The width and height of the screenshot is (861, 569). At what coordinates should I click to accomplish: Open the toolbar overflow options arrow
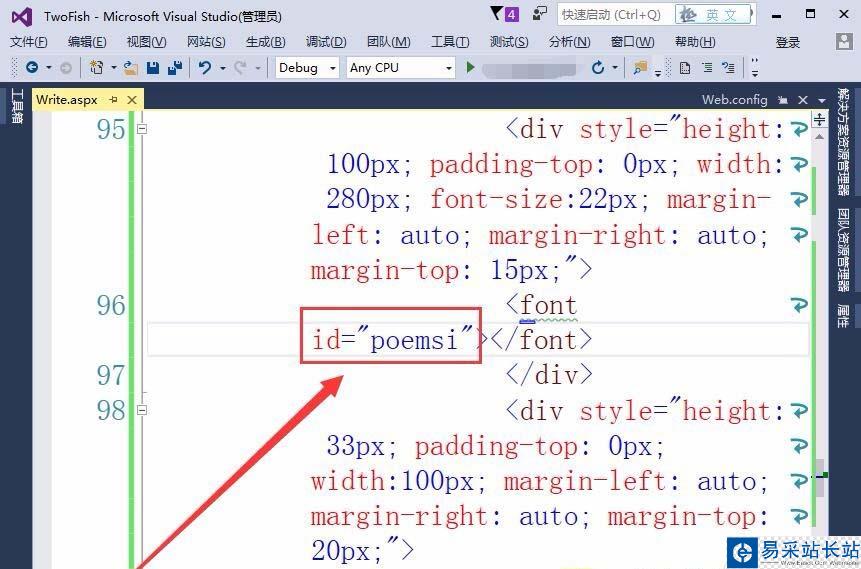[755, 68]
